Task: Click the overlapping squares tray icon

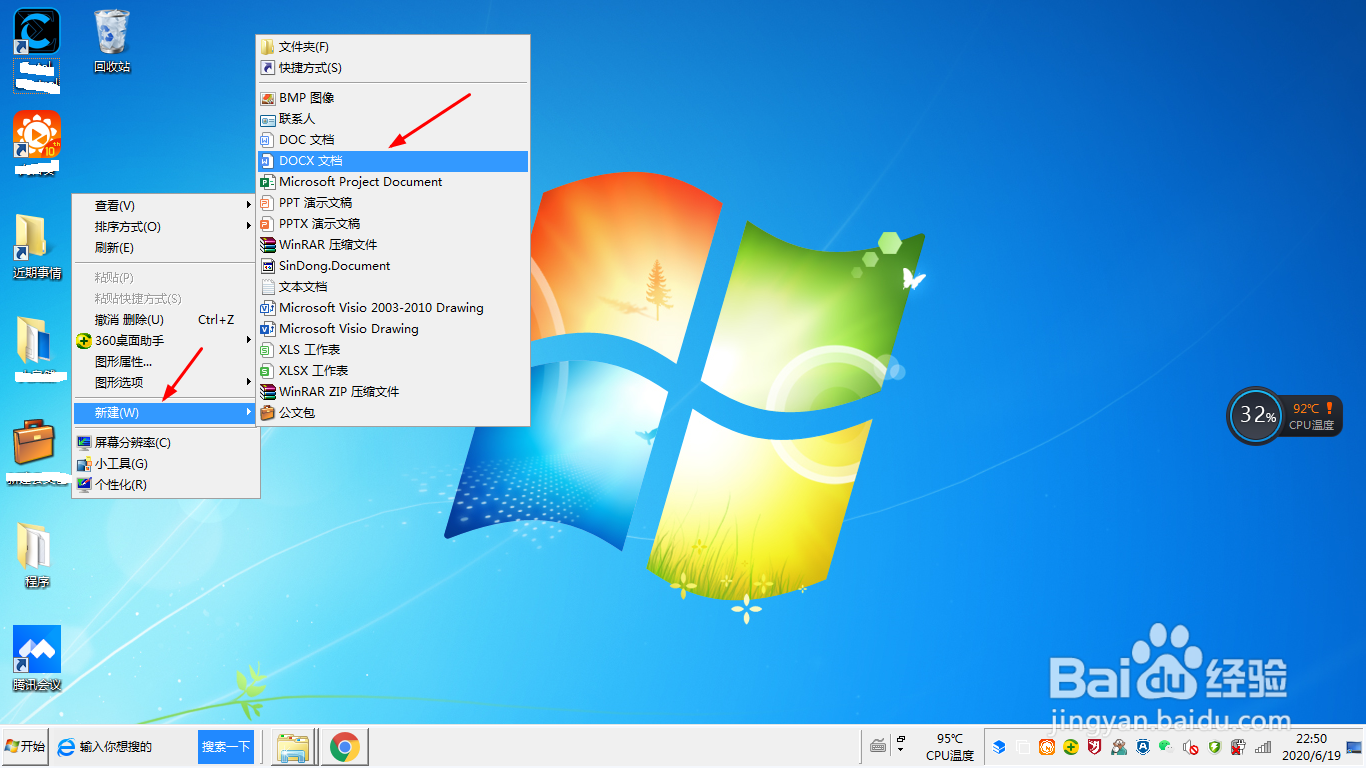Action: [1023, 747]
